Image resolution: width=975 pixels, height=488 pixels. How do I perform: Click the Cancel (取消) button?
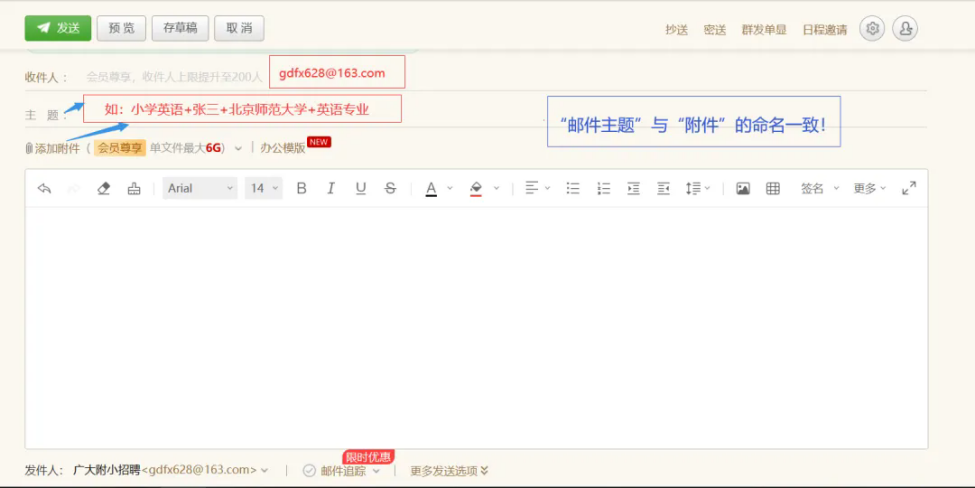point(239,28)
